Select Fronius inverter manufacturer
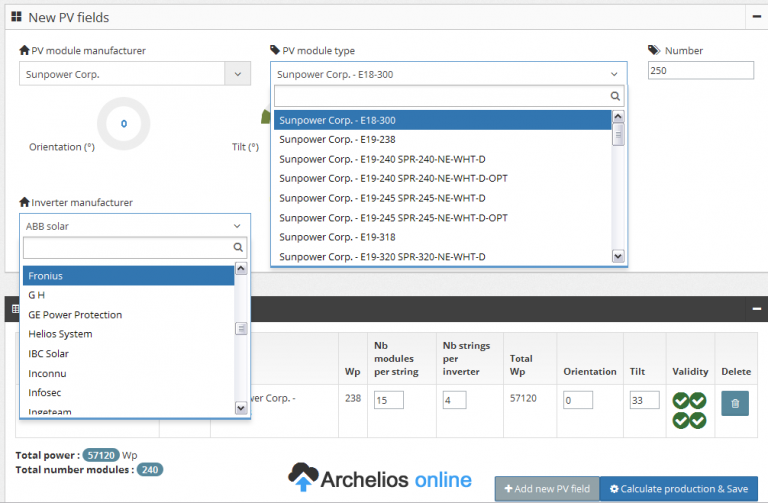 click(x=128, y=276)
